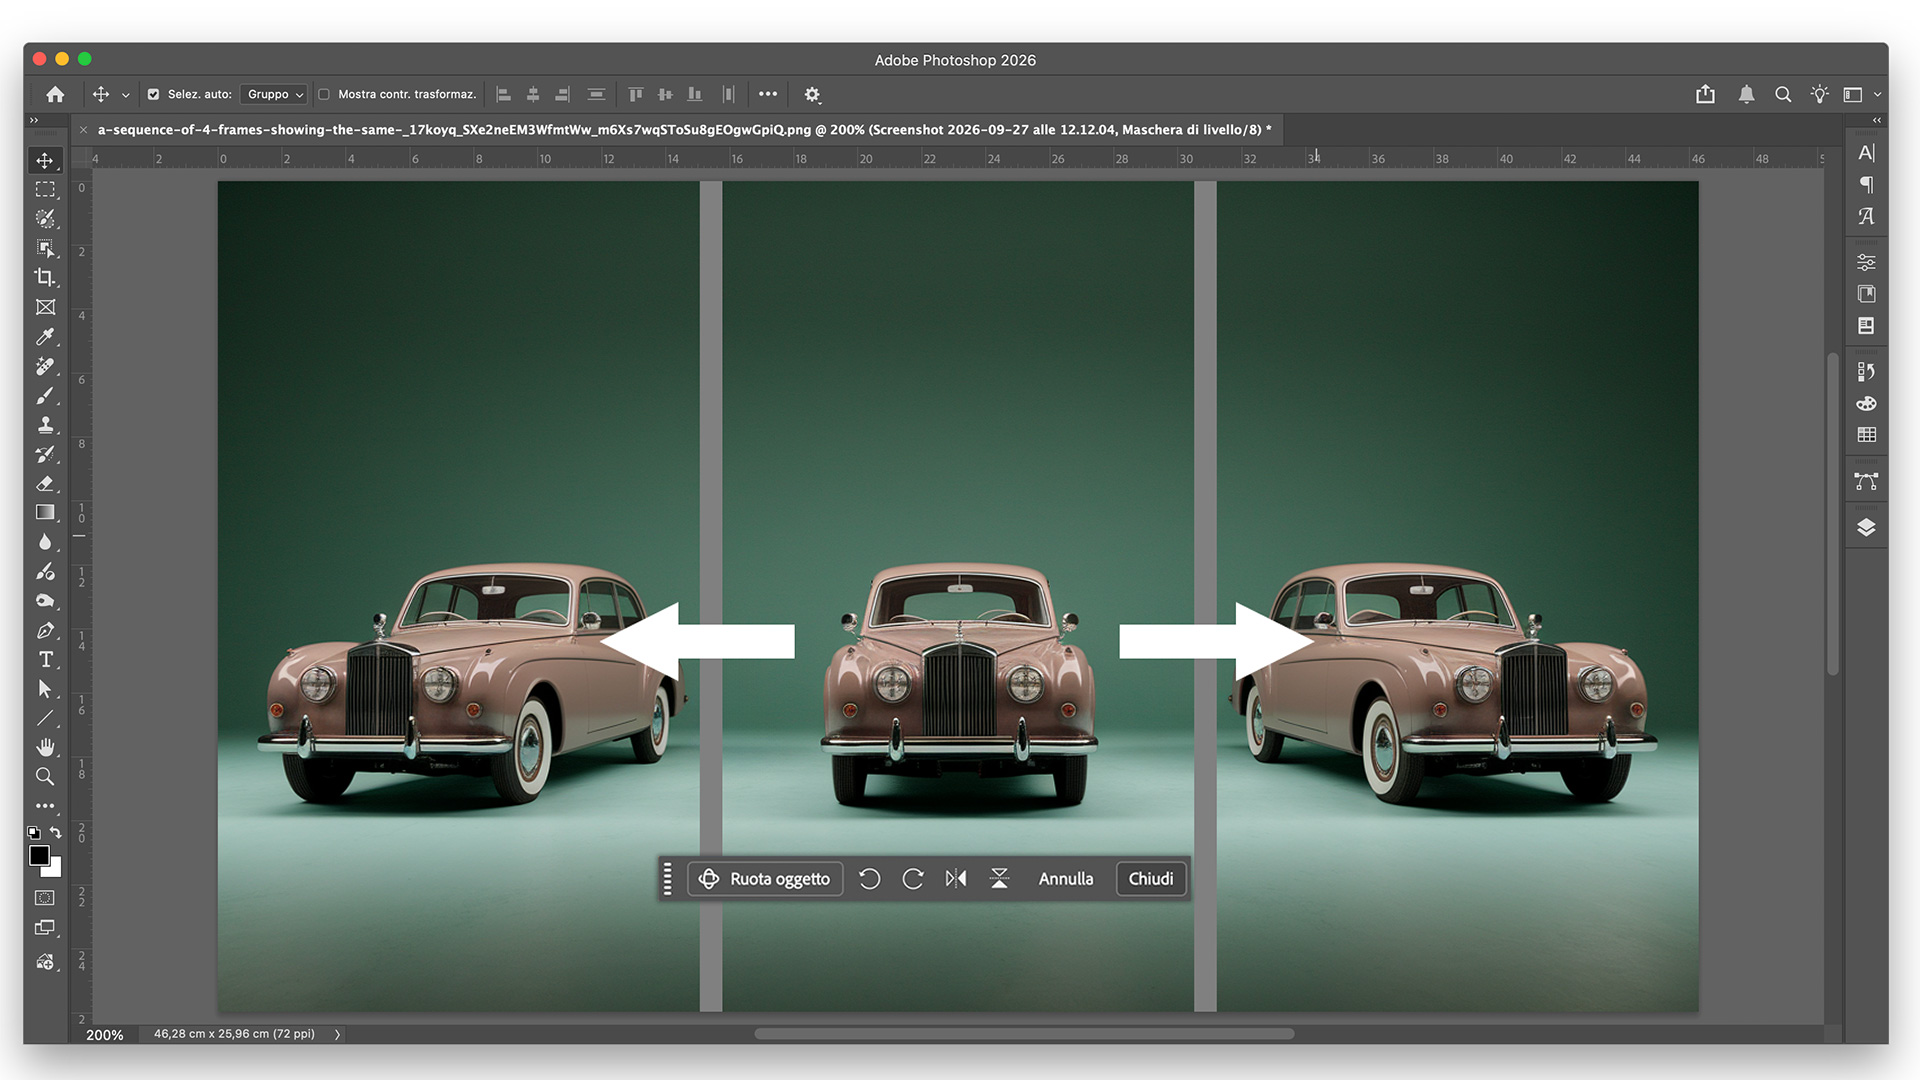Swap foreground and background colors
The width and height of the screenshot is (1920, 1080).
point(56,832)
